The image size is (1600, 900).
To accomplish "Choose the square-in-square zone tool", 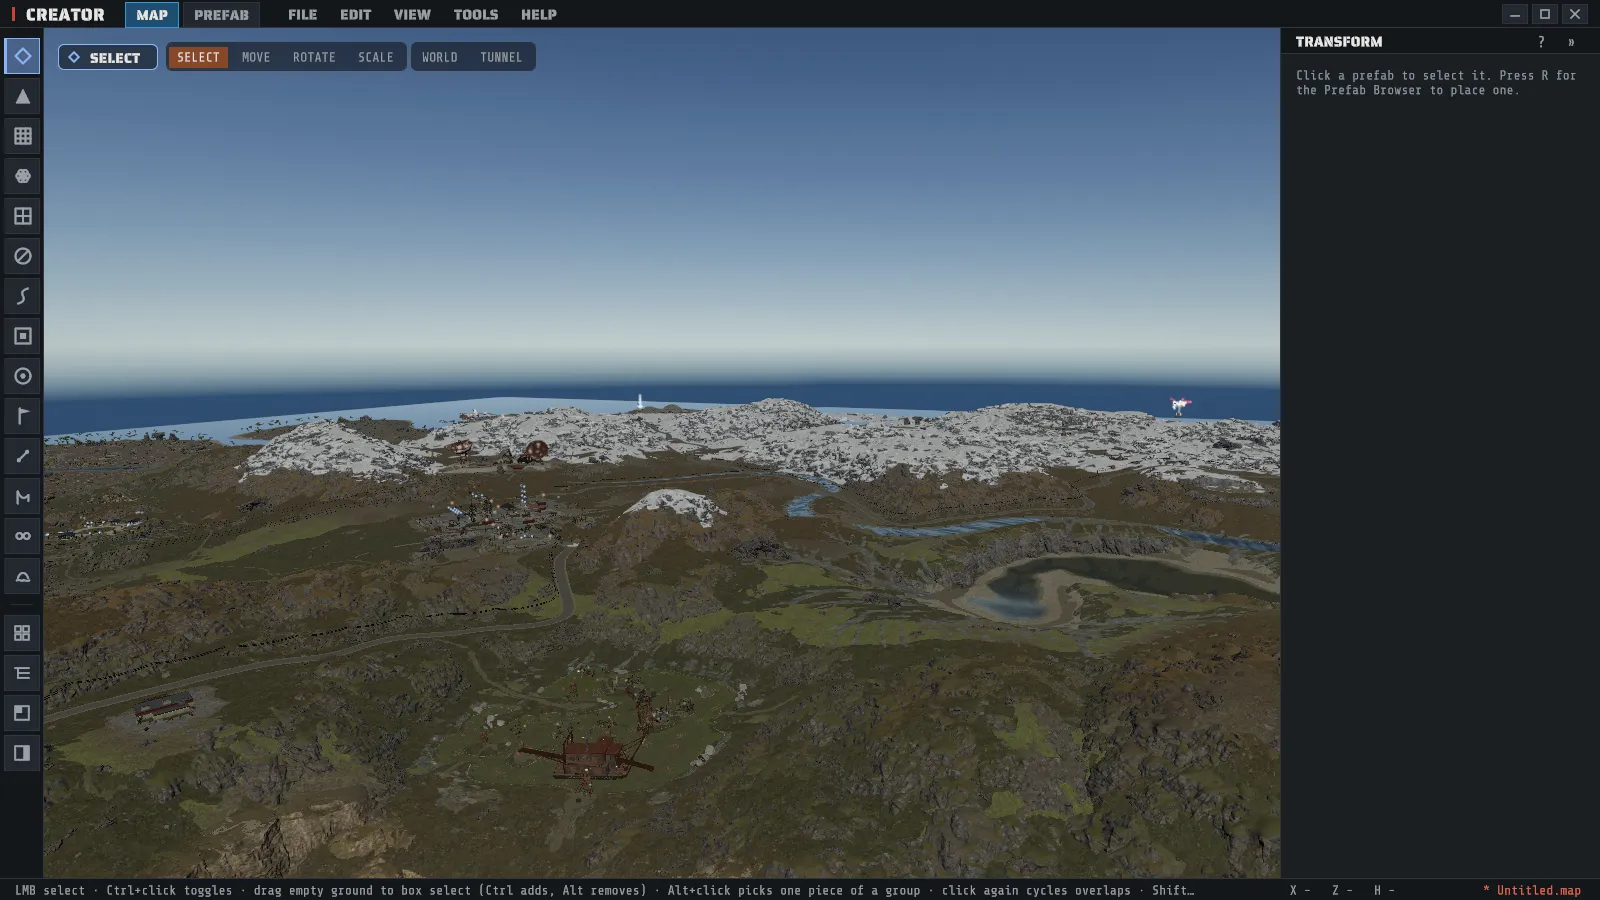I will click(22, 336).
